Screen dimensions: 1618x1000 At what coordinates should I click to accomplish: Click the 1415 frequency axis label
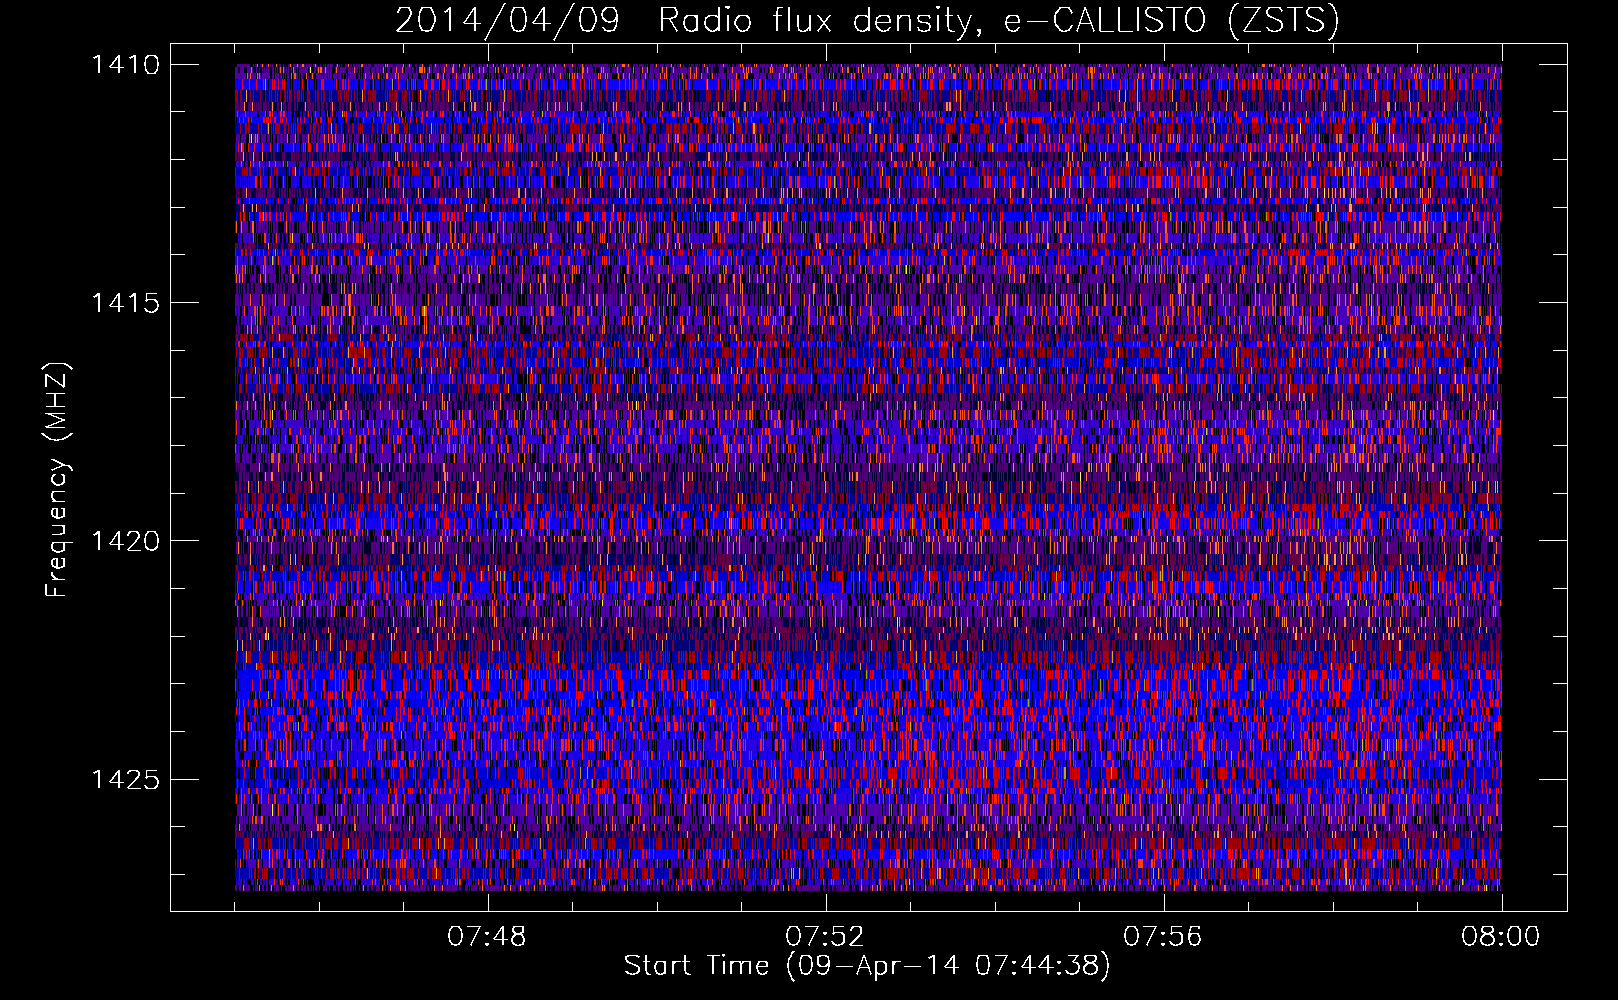point(125,303)
